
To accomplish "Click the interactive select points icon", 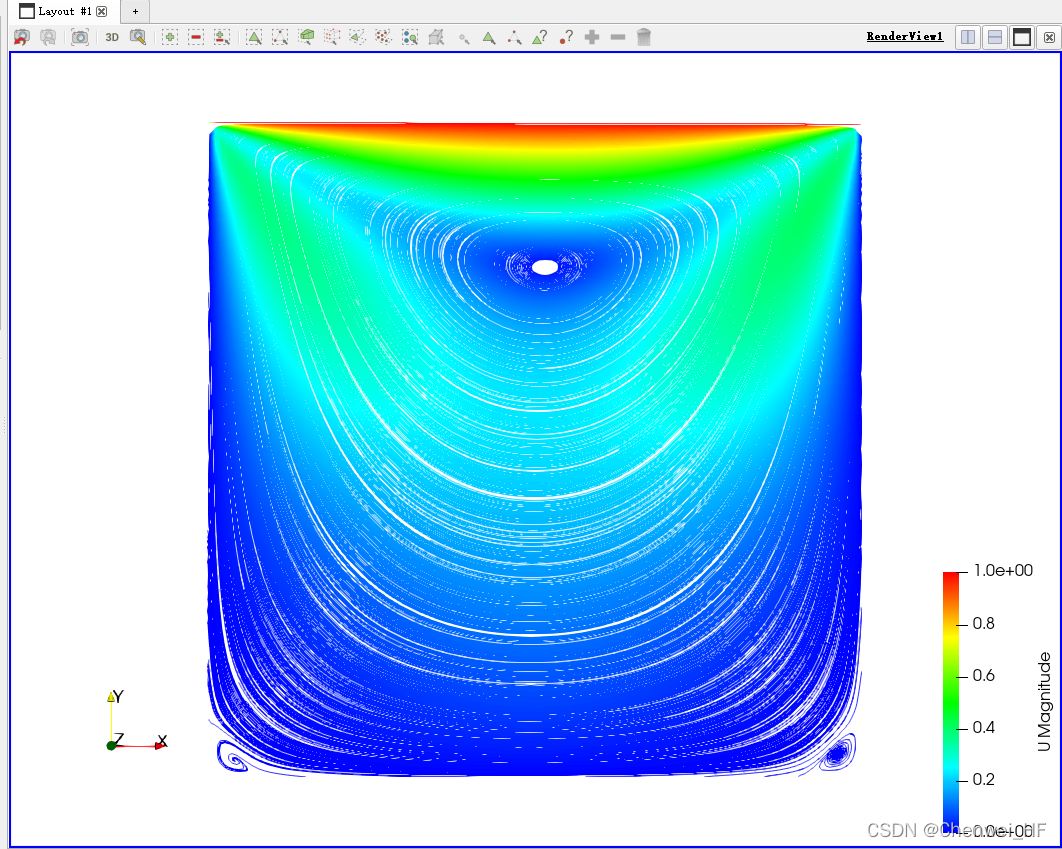I will [x=514, y=37].
